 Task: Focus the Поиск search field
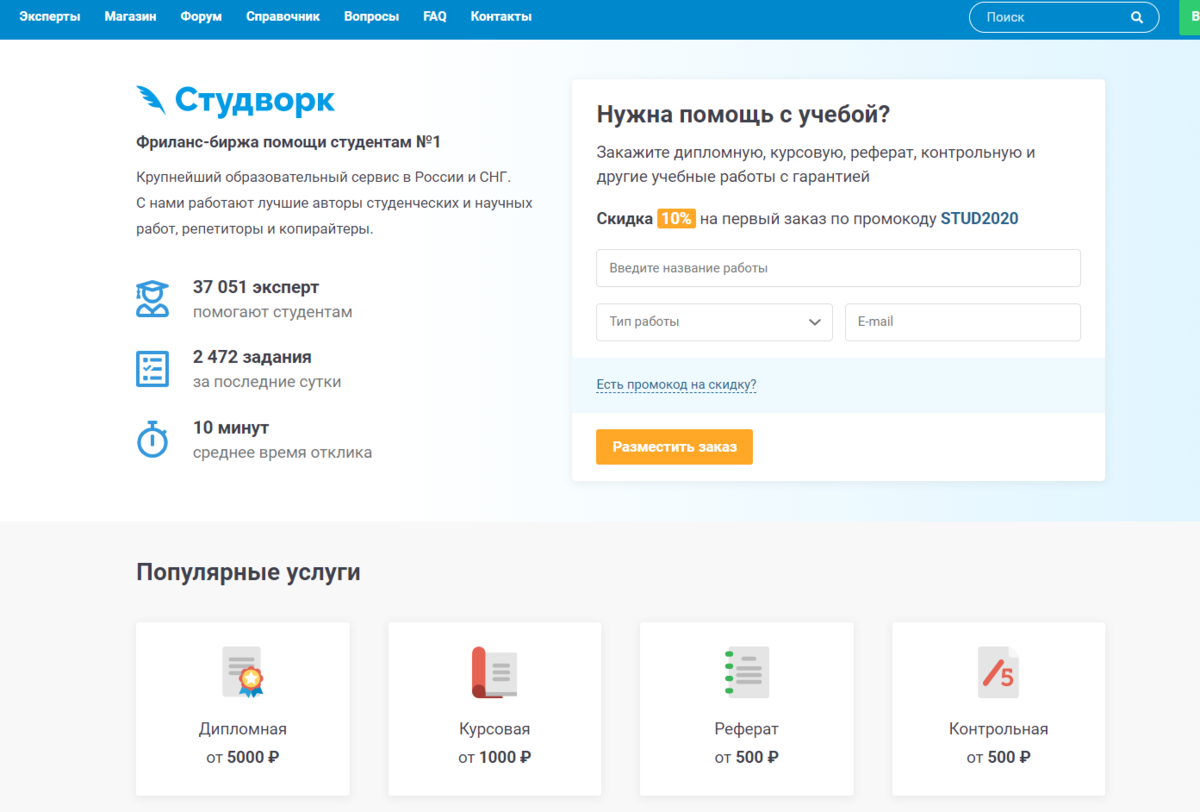tap(1064, 17)
